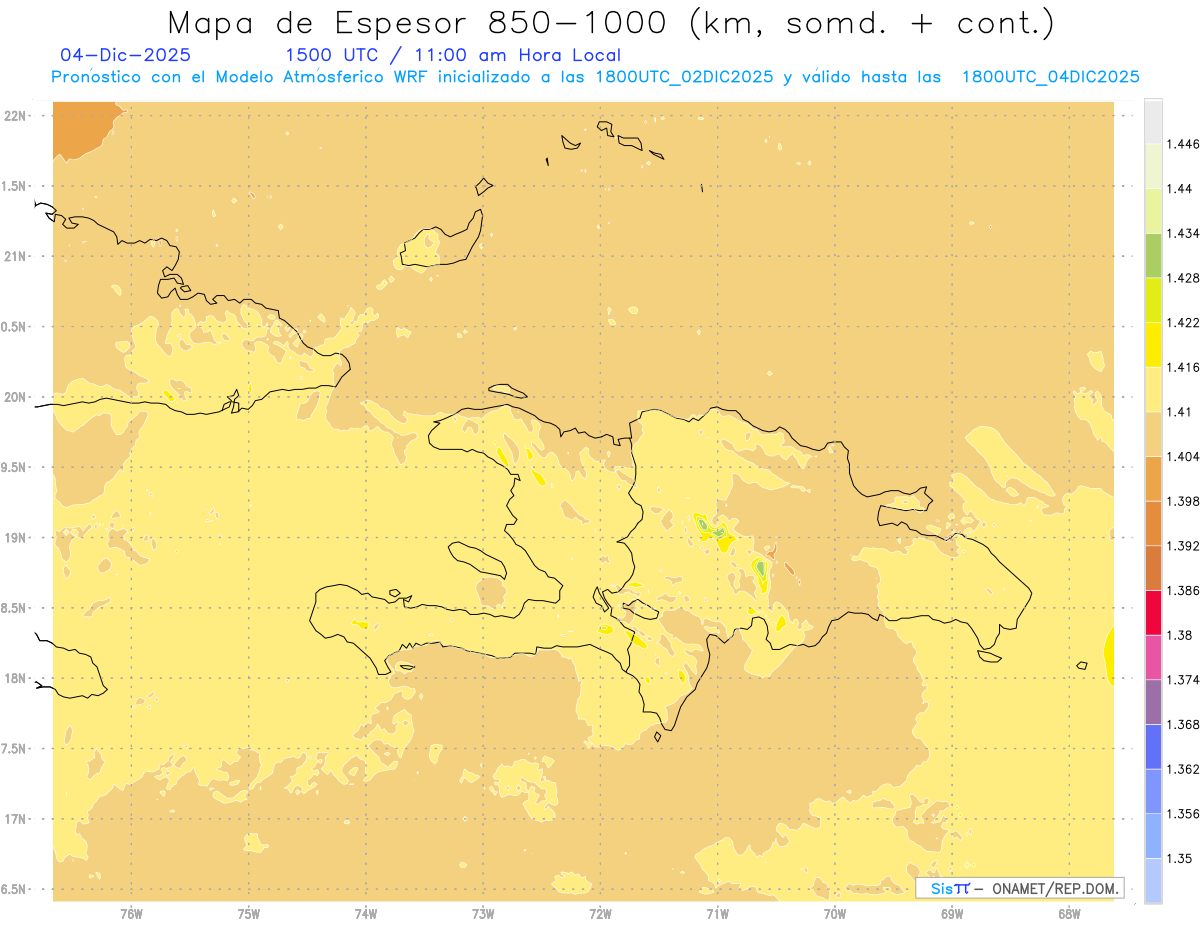Click the color bar label 1.416
Image resolution: width=1200 pixels, height=927 pixels.
[1183, 367]
